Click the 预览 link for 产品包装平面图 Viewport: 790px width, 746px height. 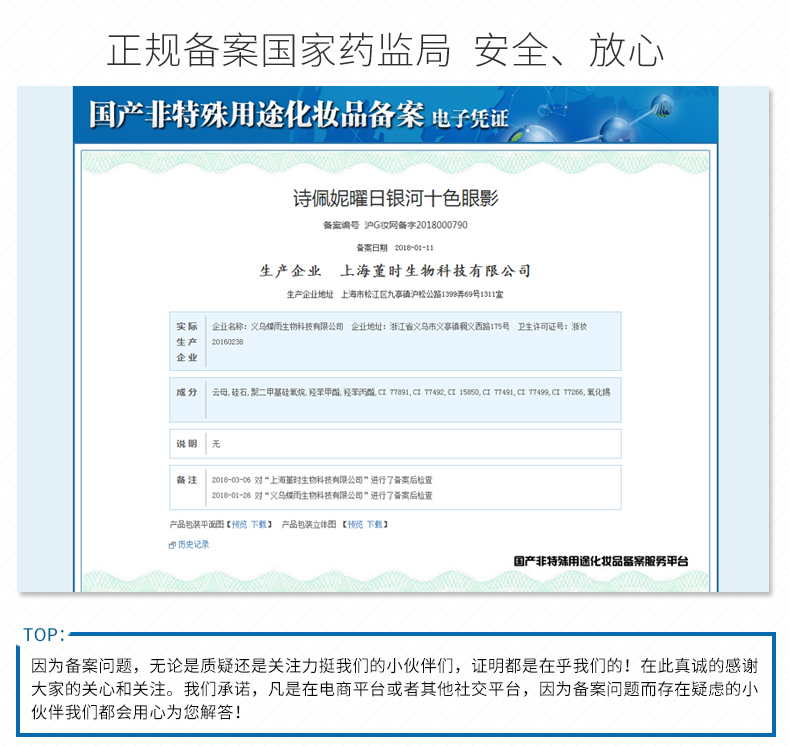coord(239,524)
